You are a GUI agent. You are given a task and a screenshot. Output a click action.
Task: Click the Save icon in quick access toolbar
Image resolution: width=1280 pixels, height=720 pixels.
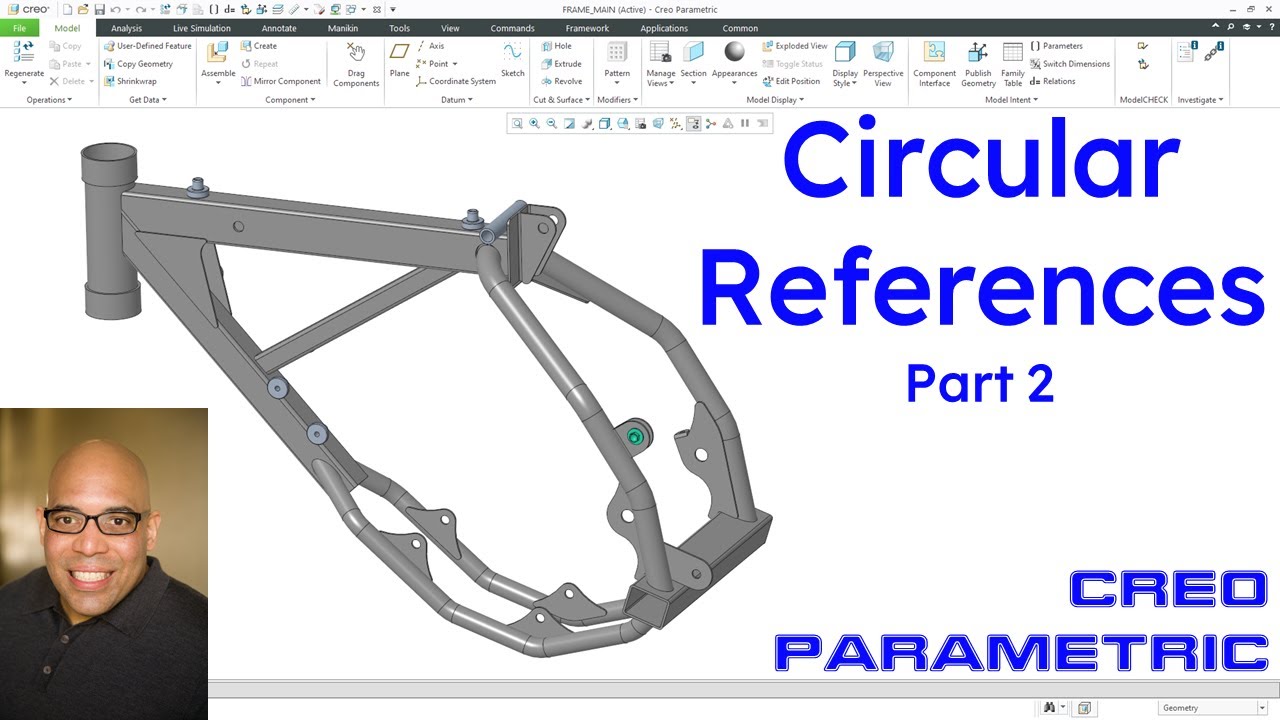coord(99,9)
